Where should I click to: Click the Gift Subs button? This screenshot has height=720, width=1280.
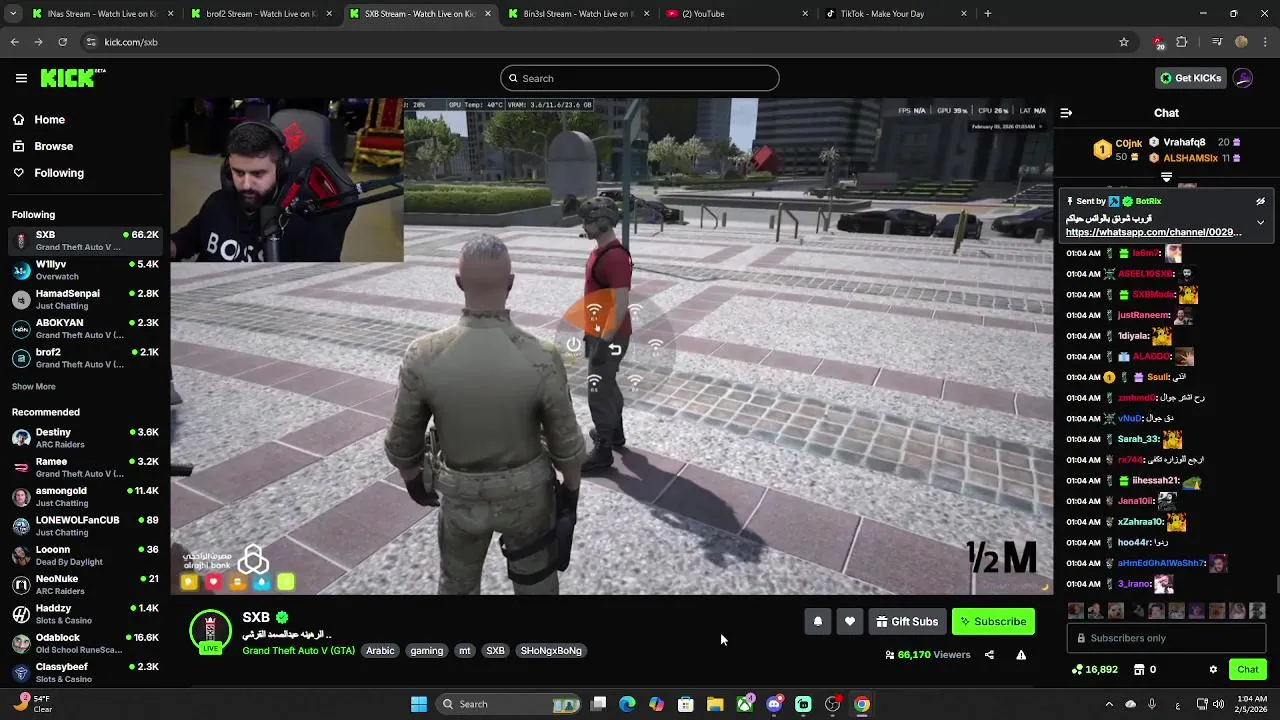coord(907,622)
